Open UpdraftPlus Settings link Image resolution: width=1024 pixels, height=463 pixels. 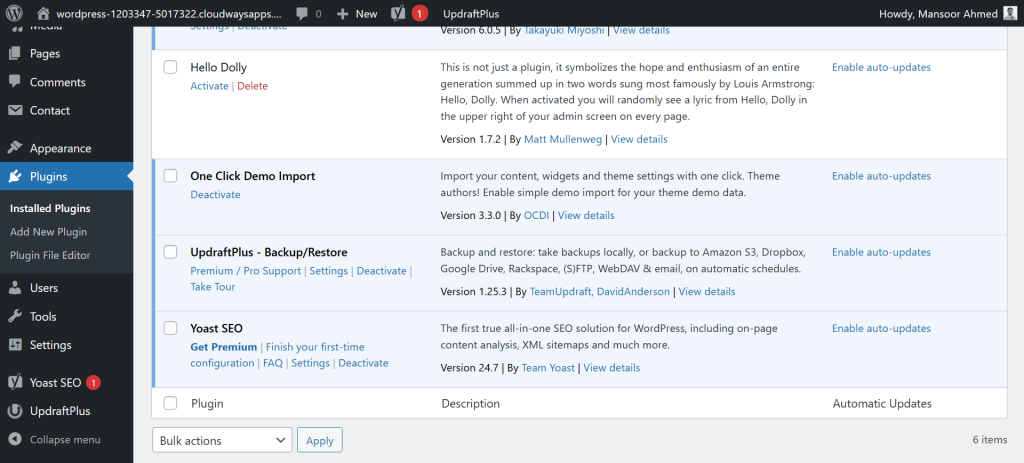pyautogui.click(x=328, y=270)
